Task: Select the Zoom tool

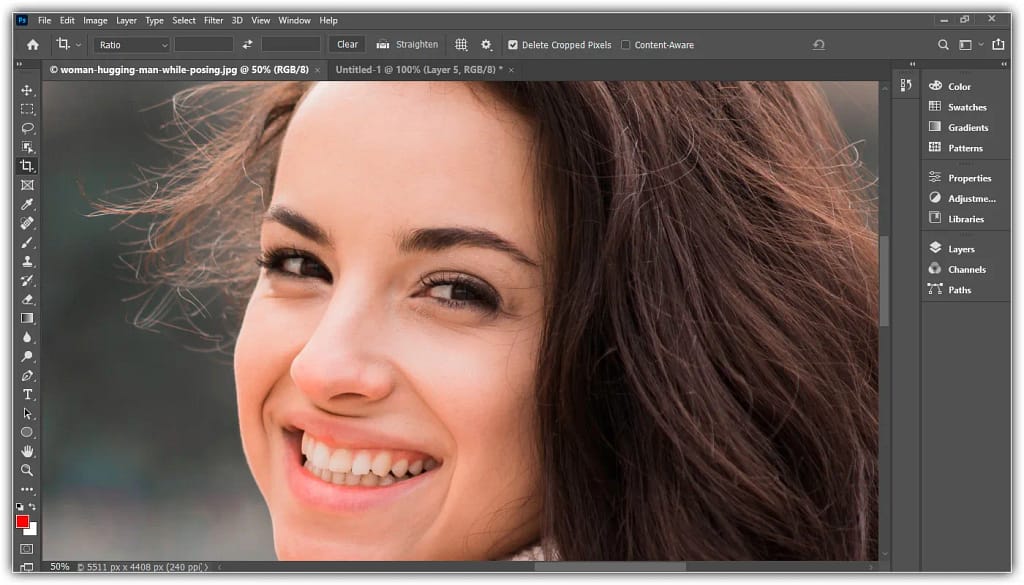Action: (x=27, y=470)
